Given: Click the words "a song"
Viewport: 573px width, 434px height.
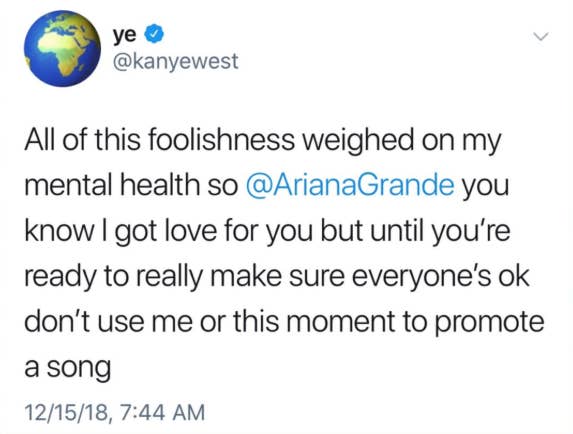Looking at the screenshot, I should tap(68, 368).
